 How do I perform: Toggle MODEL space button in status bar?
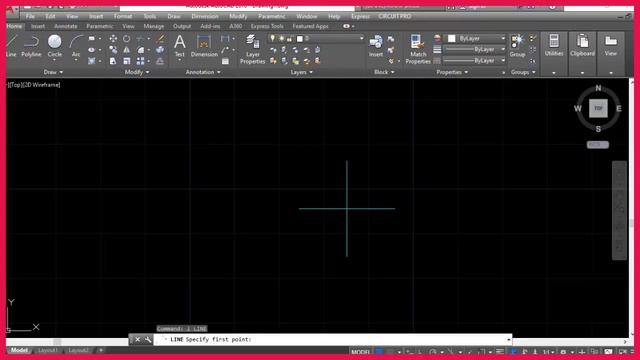(360, 352)
